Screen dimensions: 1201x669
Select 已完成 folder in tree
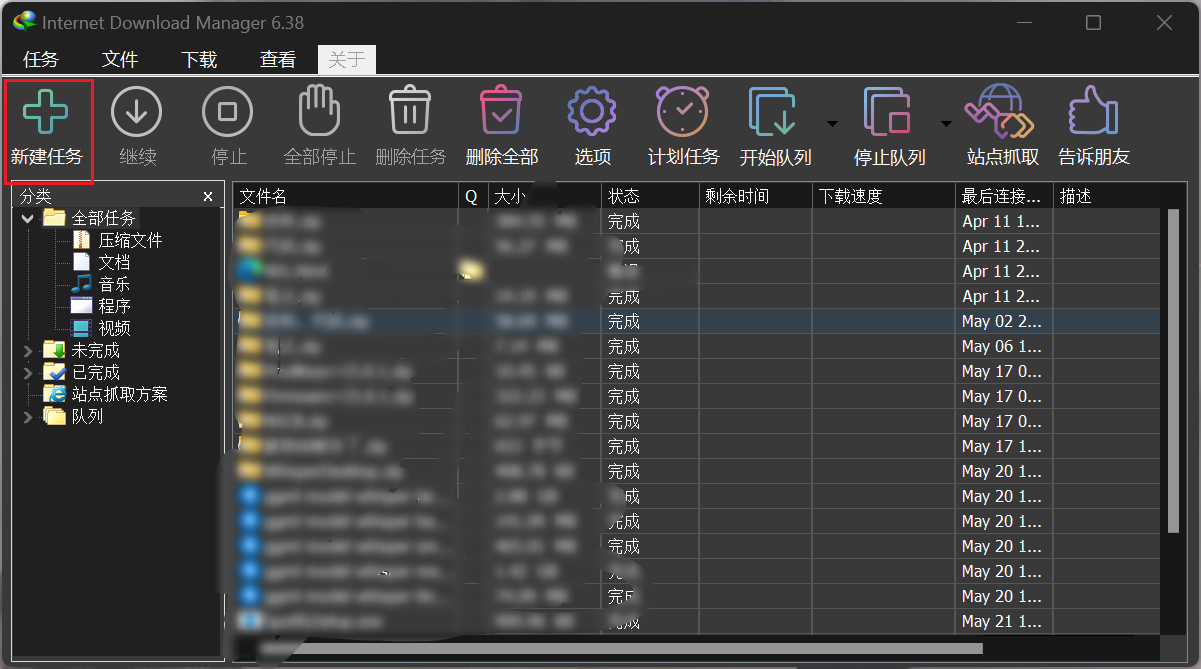click(x=95, y=372)
